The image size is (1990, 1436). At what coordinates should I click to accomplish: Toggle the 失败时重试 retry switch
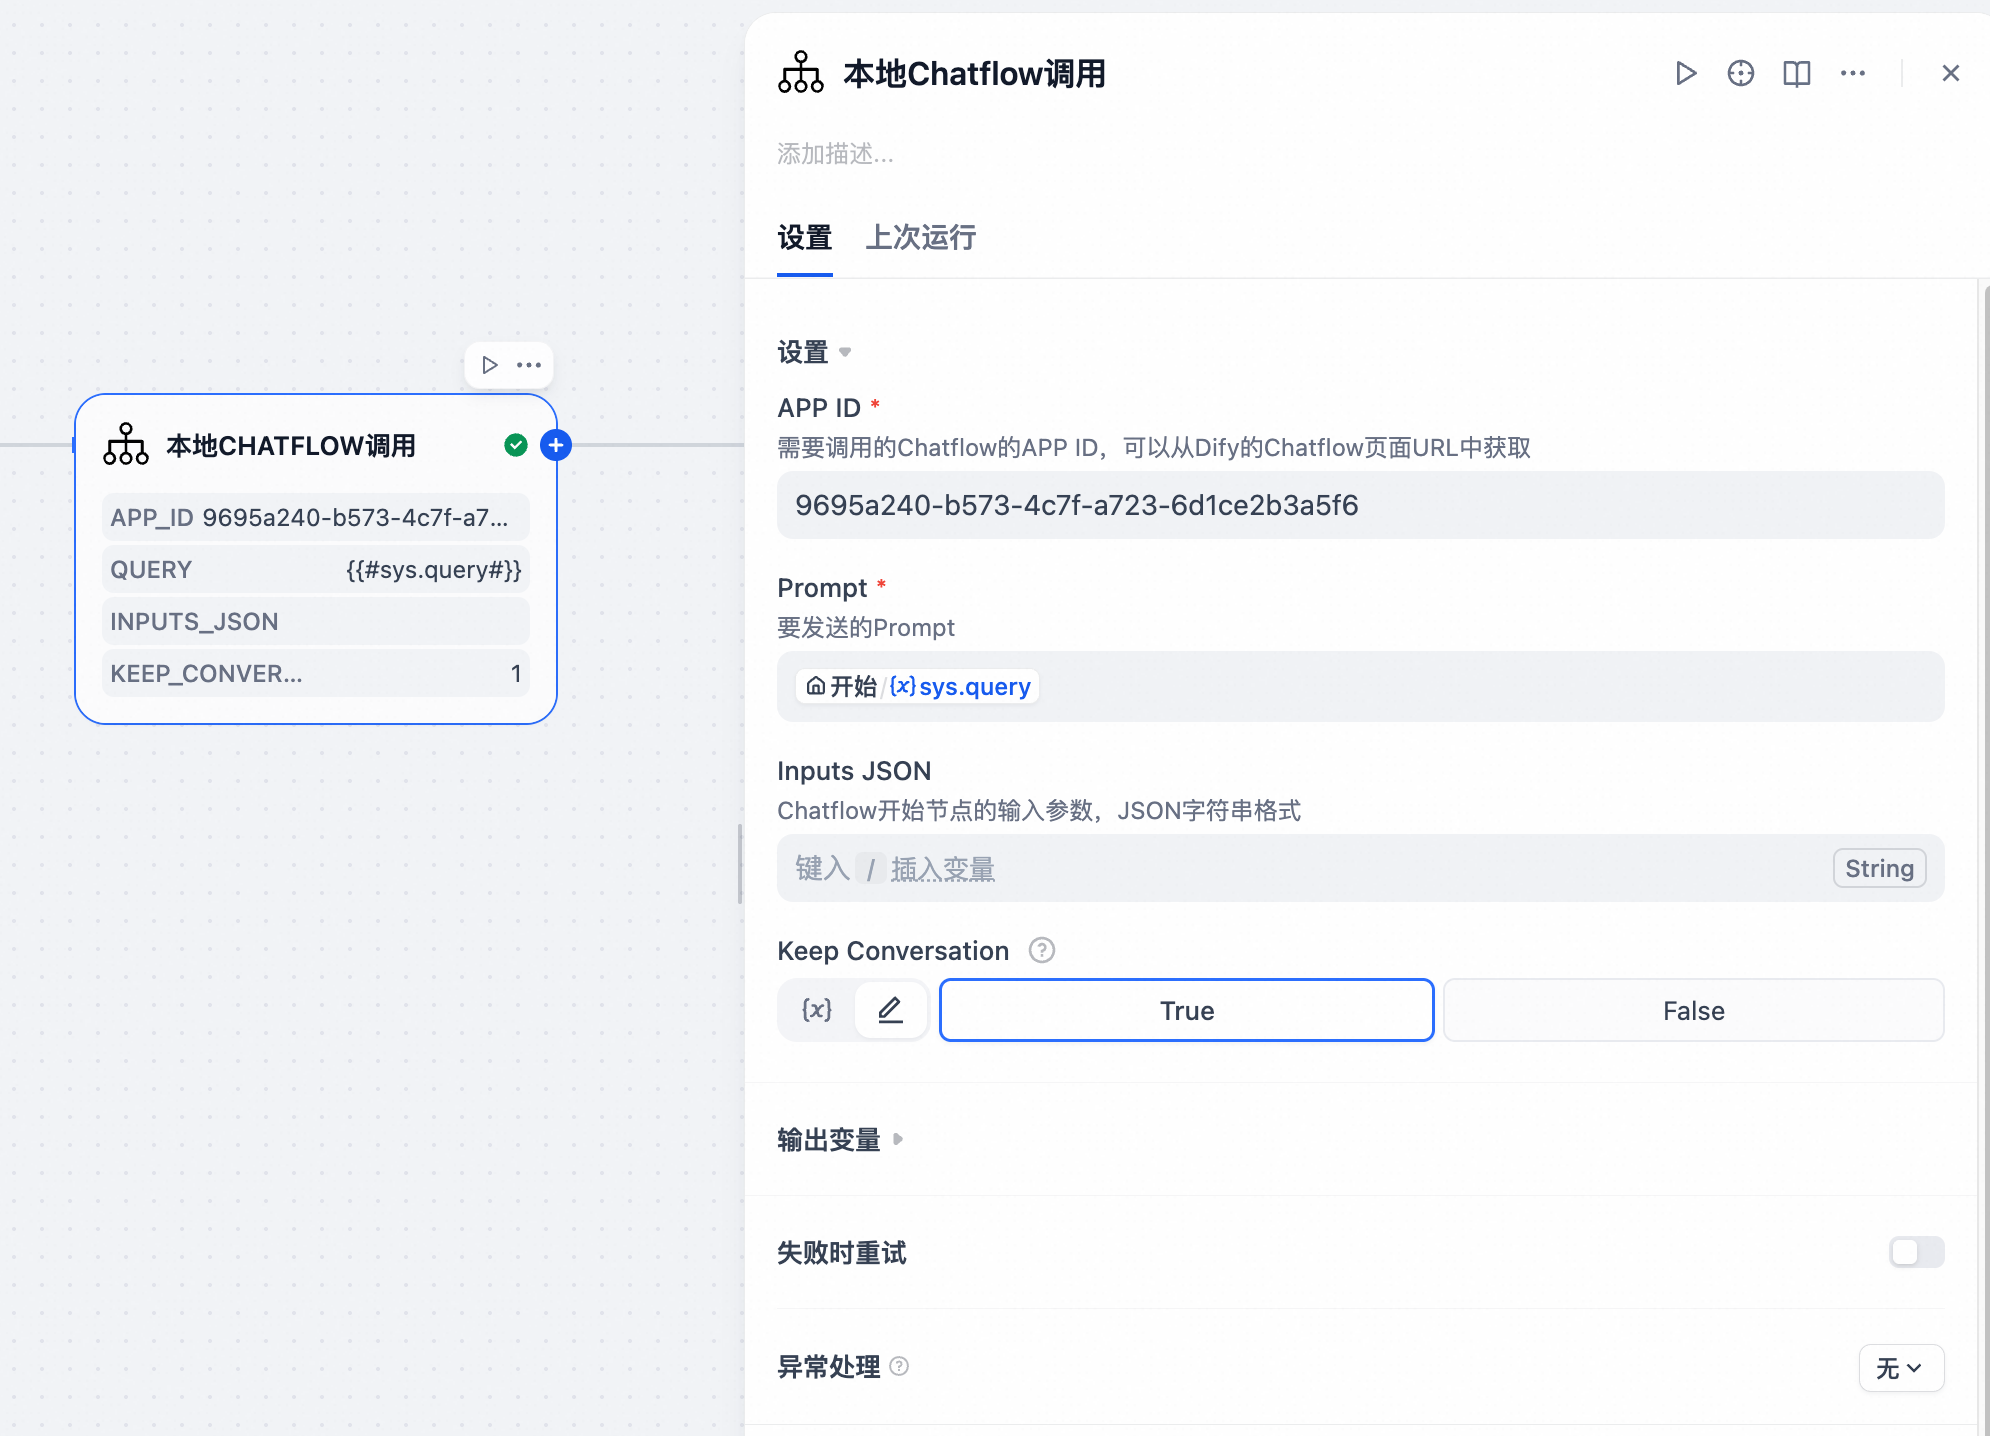[x=1916, y=1252]
